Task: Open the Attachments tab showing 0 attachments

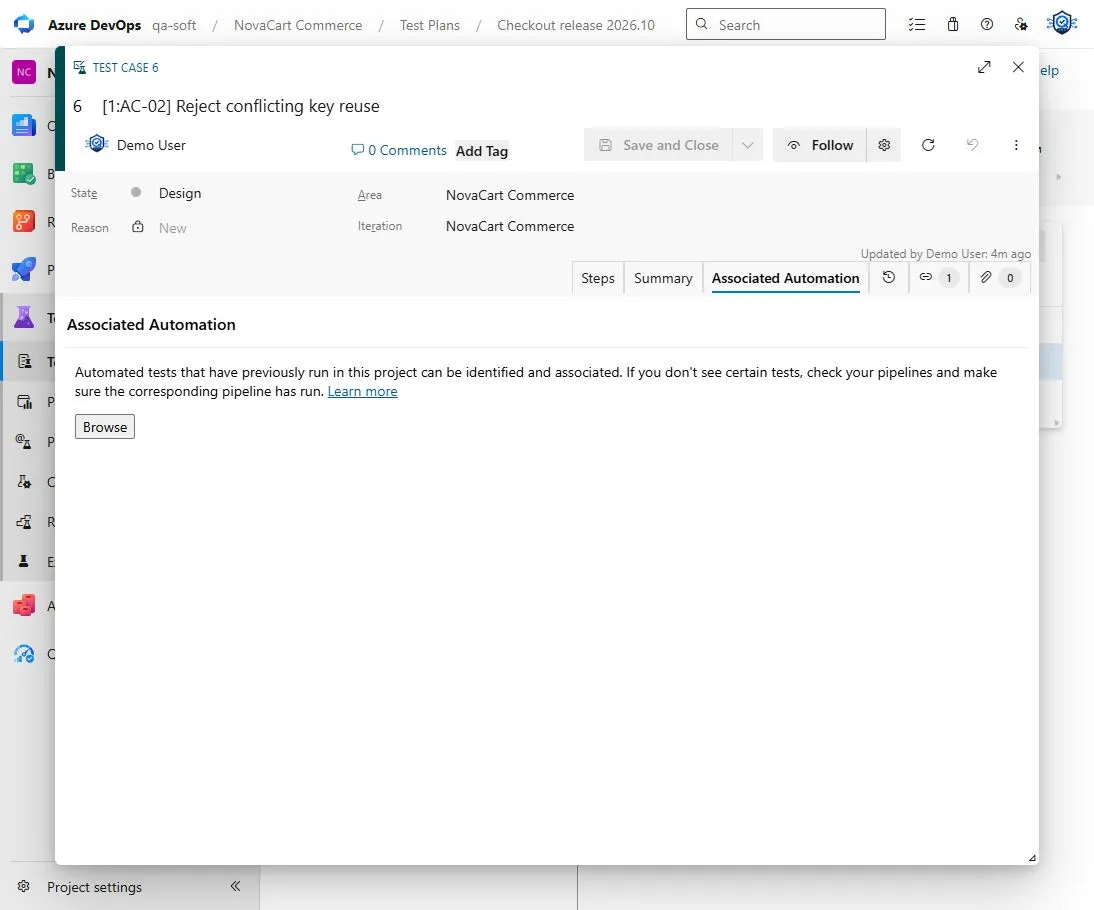Action: [x=999, y=278]
